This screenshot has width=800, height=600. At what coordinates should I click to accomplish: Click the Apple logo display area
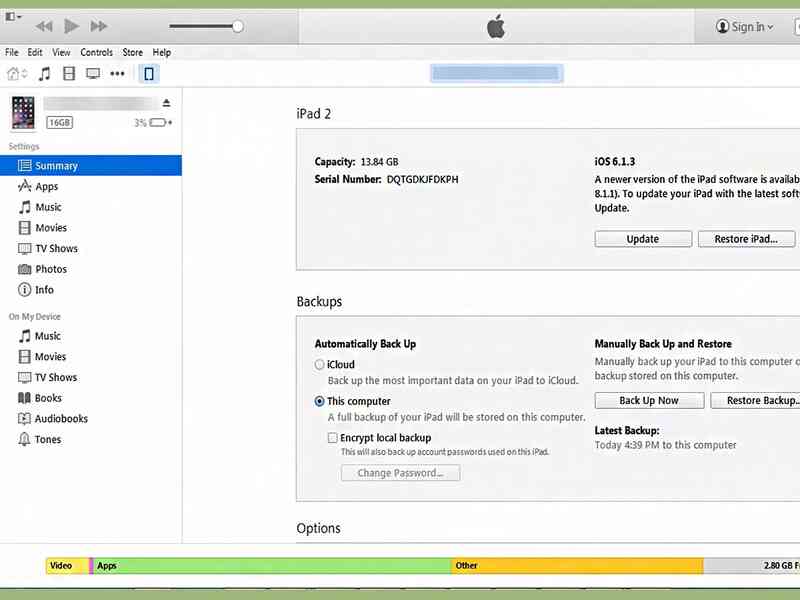point(496,27)
